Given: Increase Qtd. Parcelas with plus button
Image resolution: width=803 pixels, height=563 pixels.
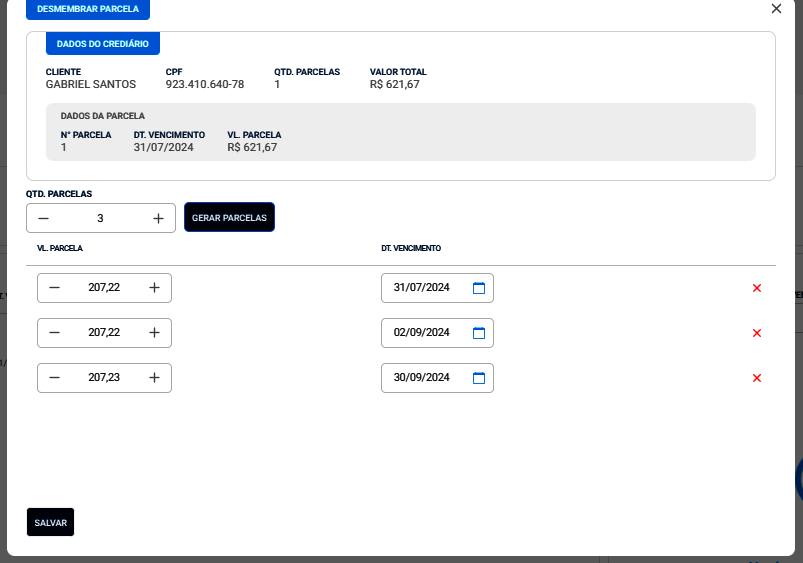Looking at the screenshot, I should click(158, 218).
